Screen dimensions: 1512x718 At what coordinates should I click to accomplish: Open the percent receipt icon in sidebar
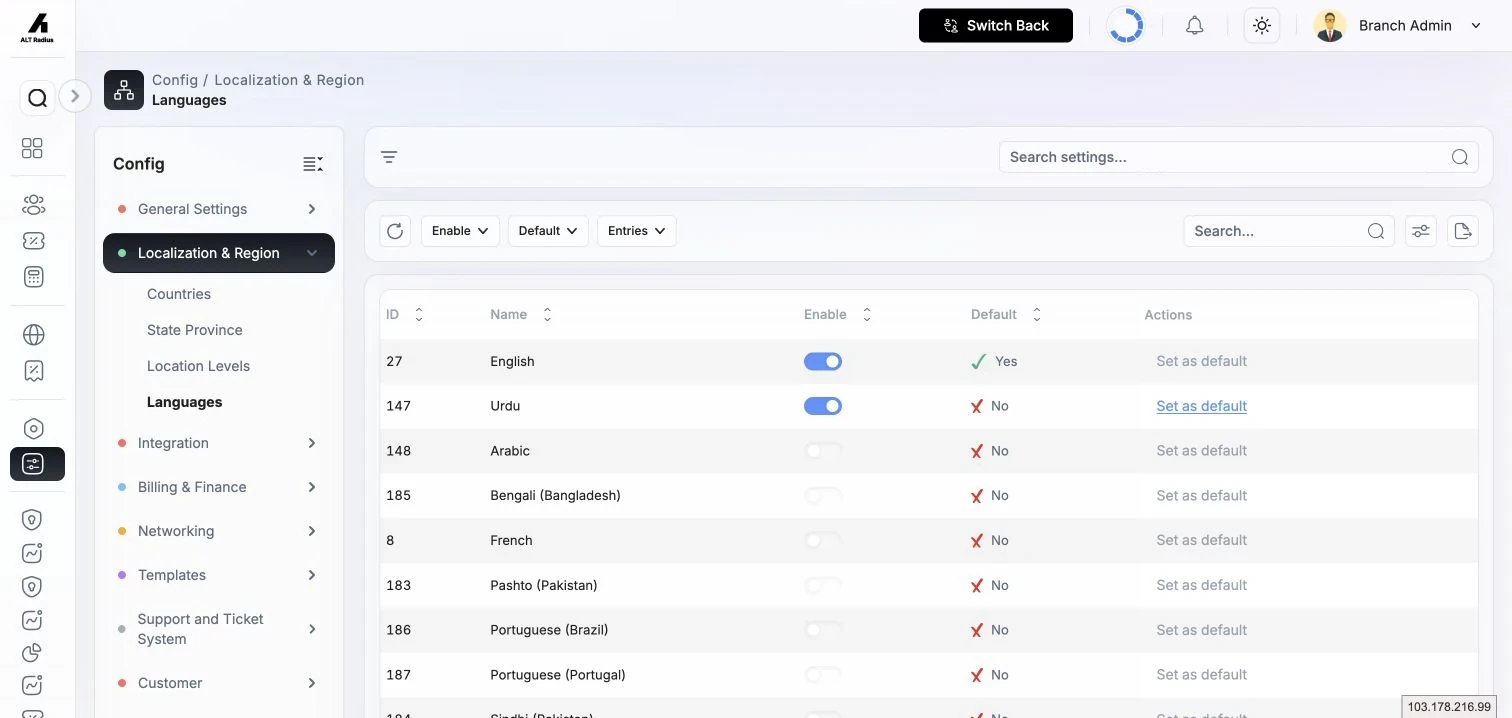point(33,371)
